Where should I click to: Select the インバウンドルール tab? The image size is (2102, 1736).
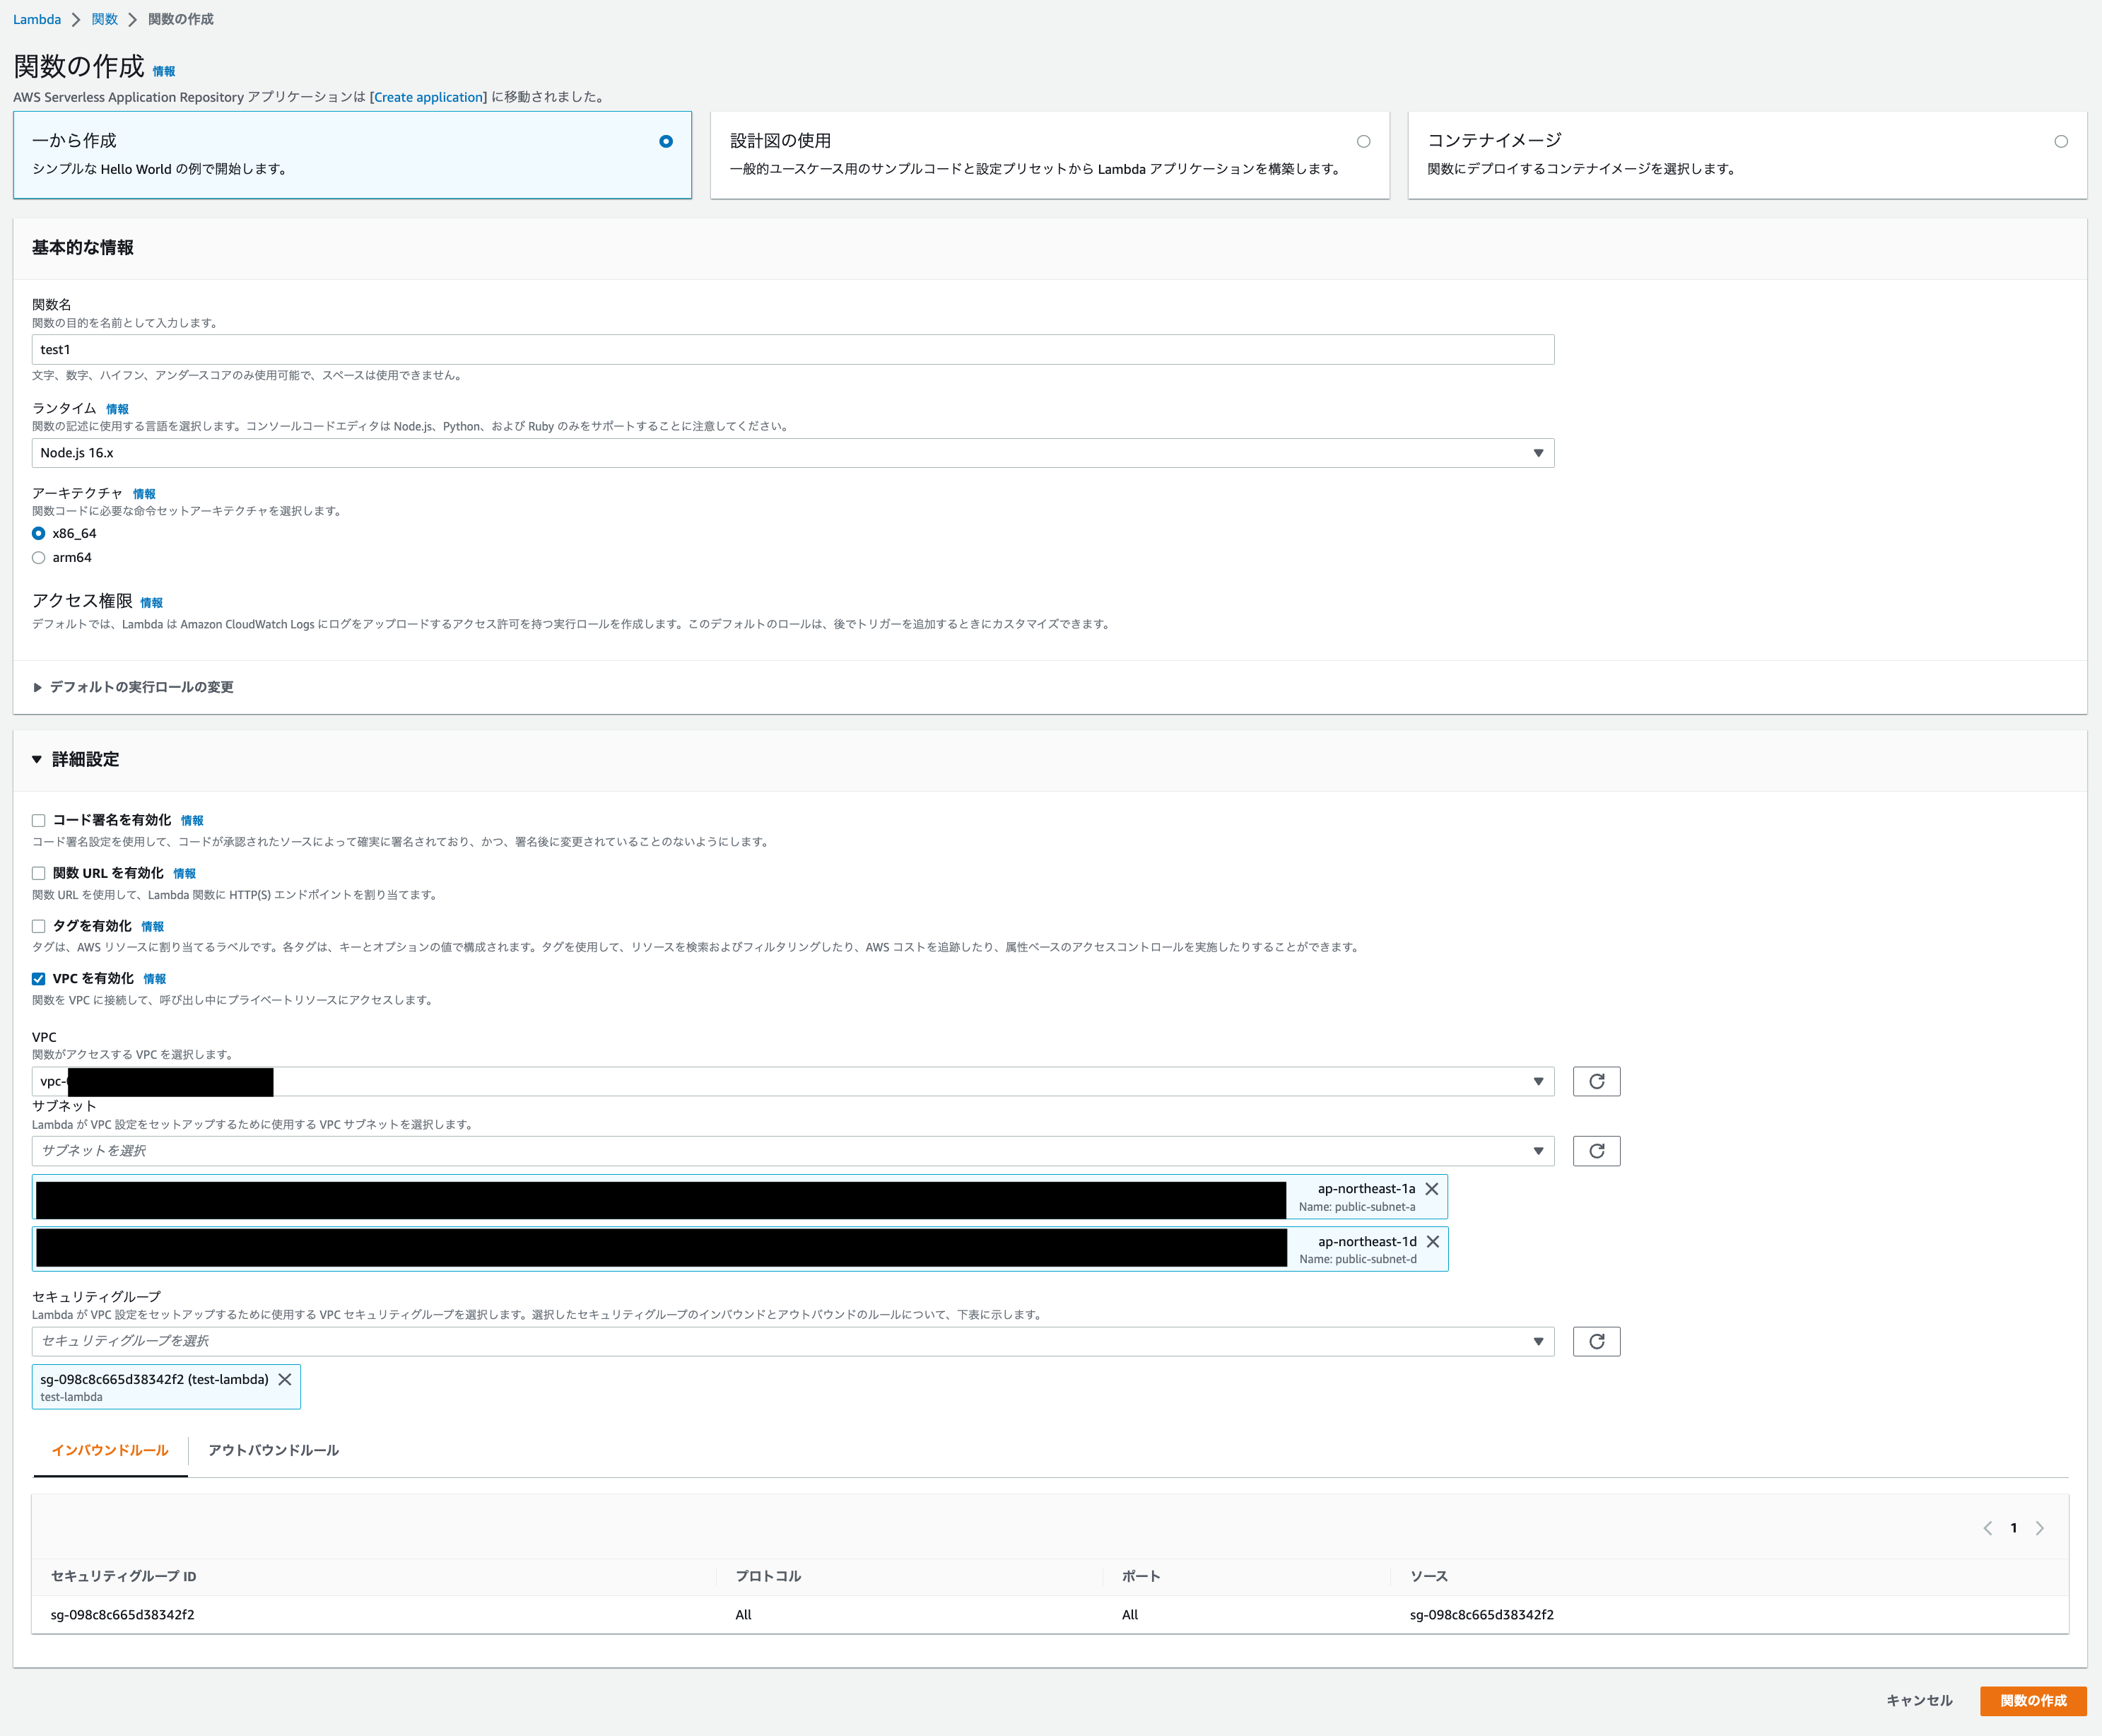click(109, 1450)
